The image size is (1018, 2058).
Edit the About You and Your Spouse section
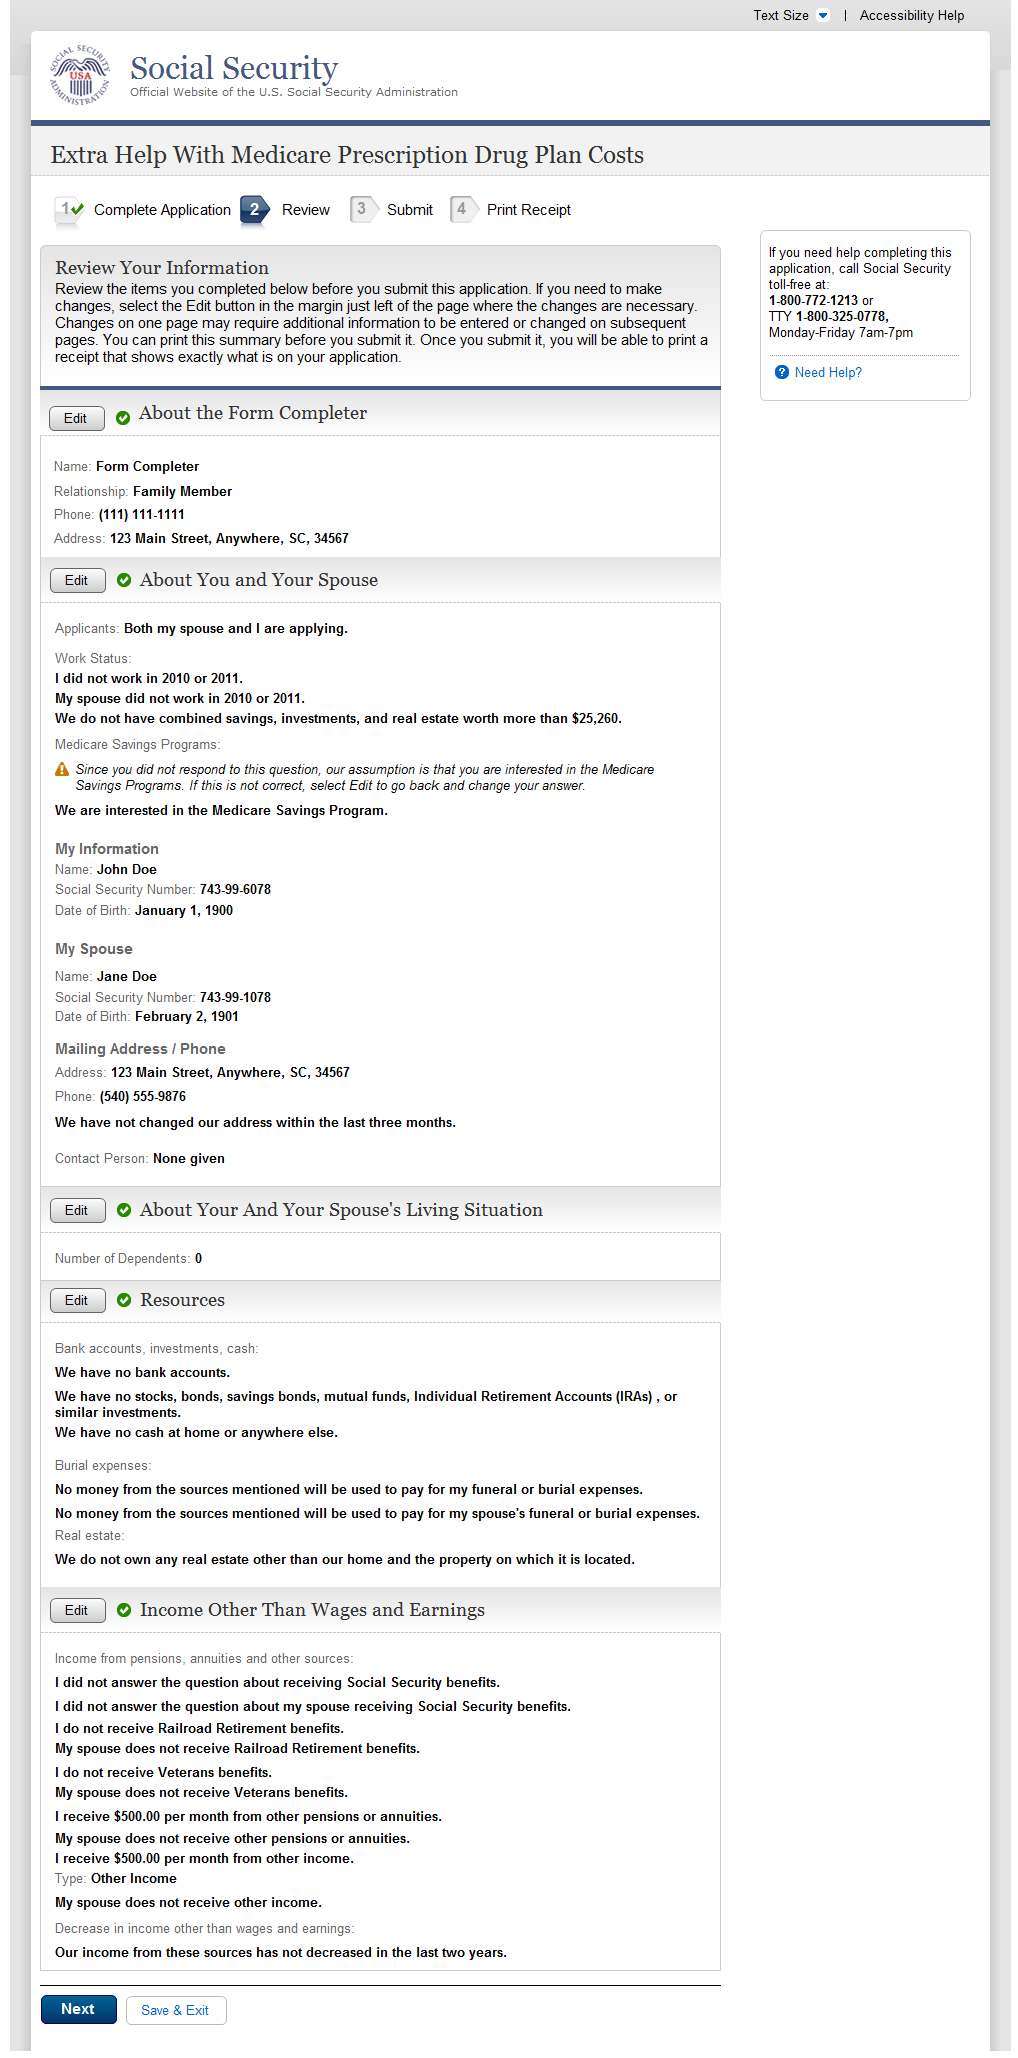pos(77,581)
